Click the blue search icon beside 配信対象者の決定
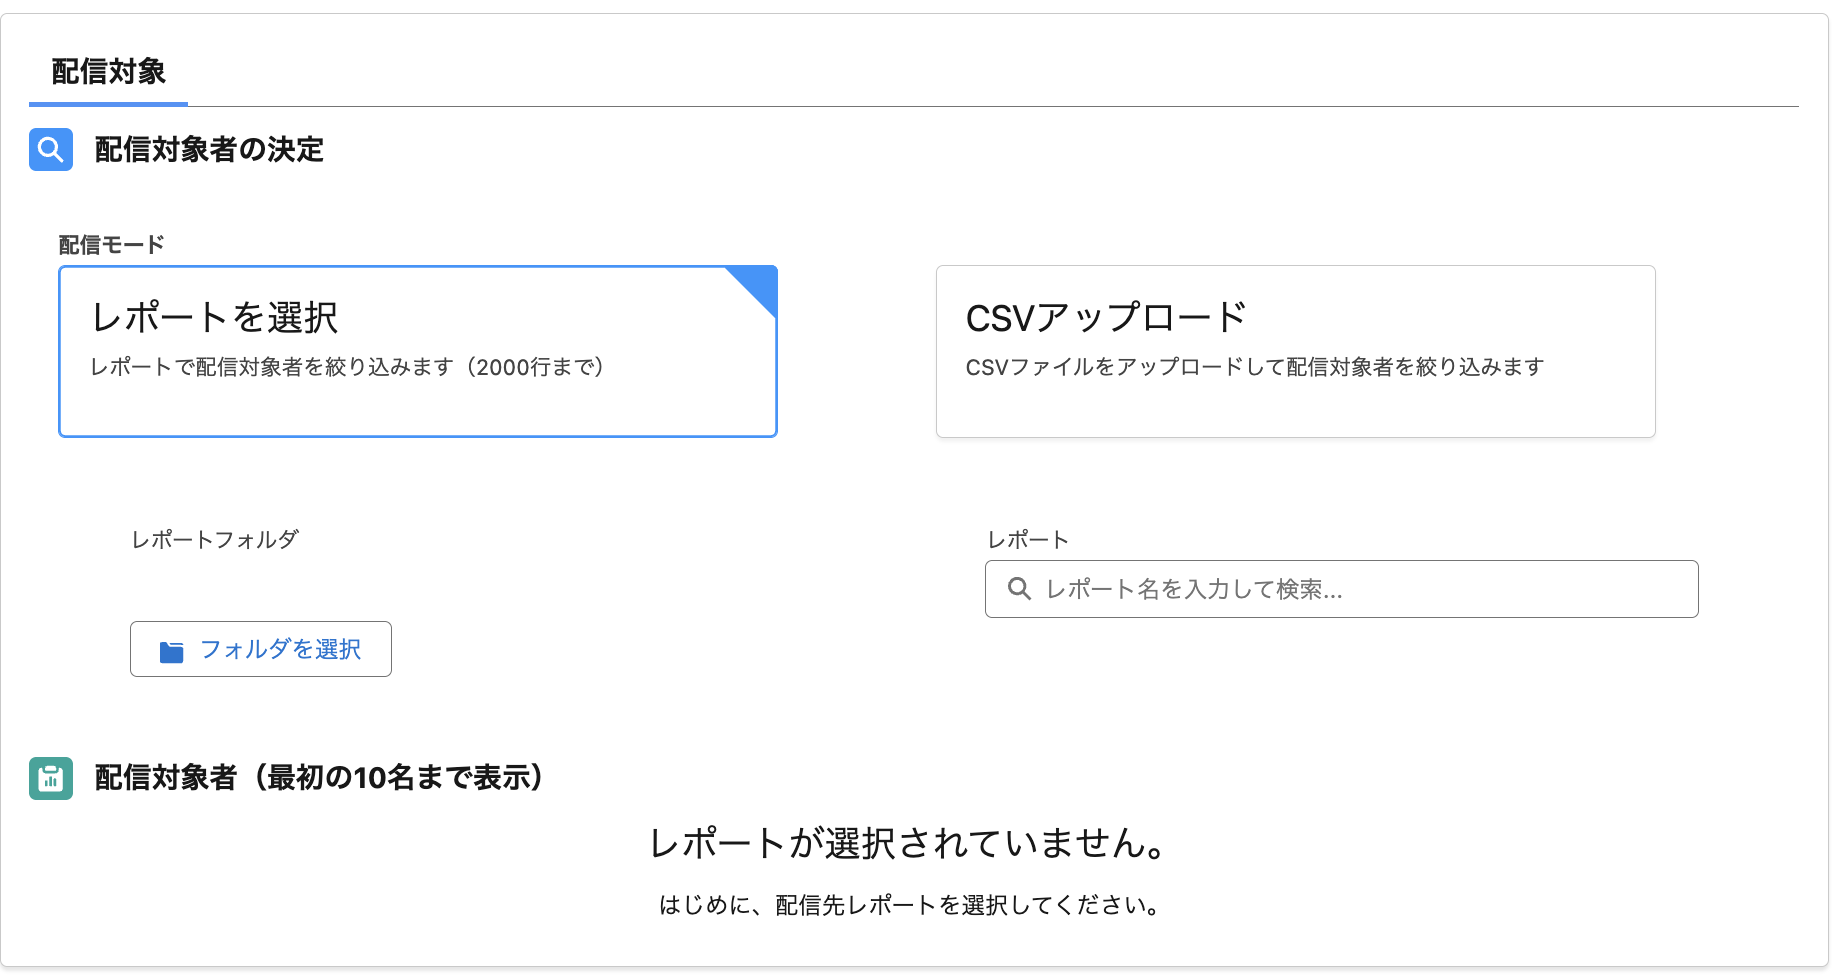Image resolution: width=1832 pixels, height=976 pixels. pos(51,150)
